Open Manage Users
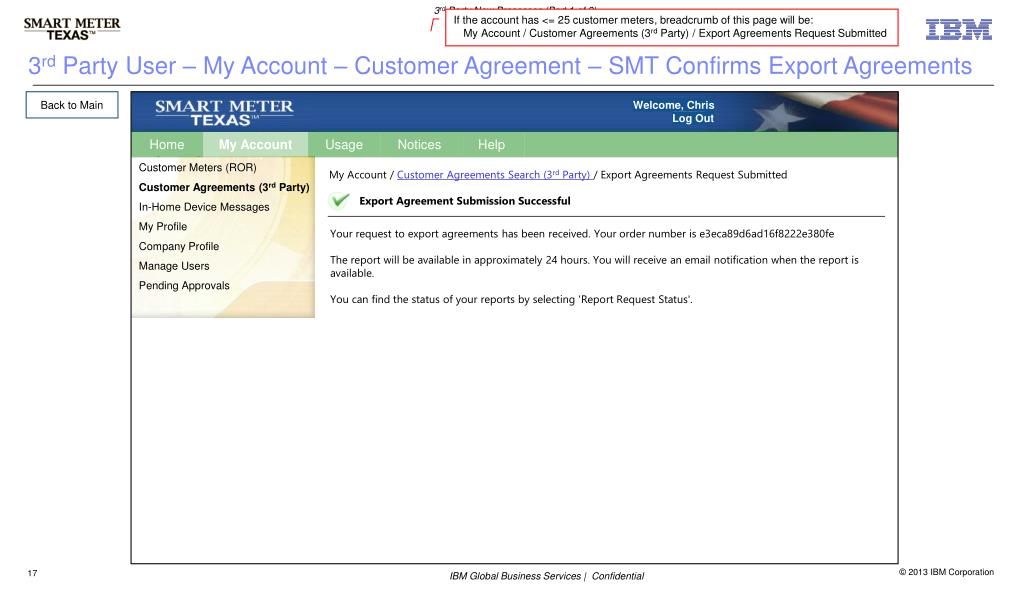This screenshot has height=590, width=1023. click(x=174, y=266)
